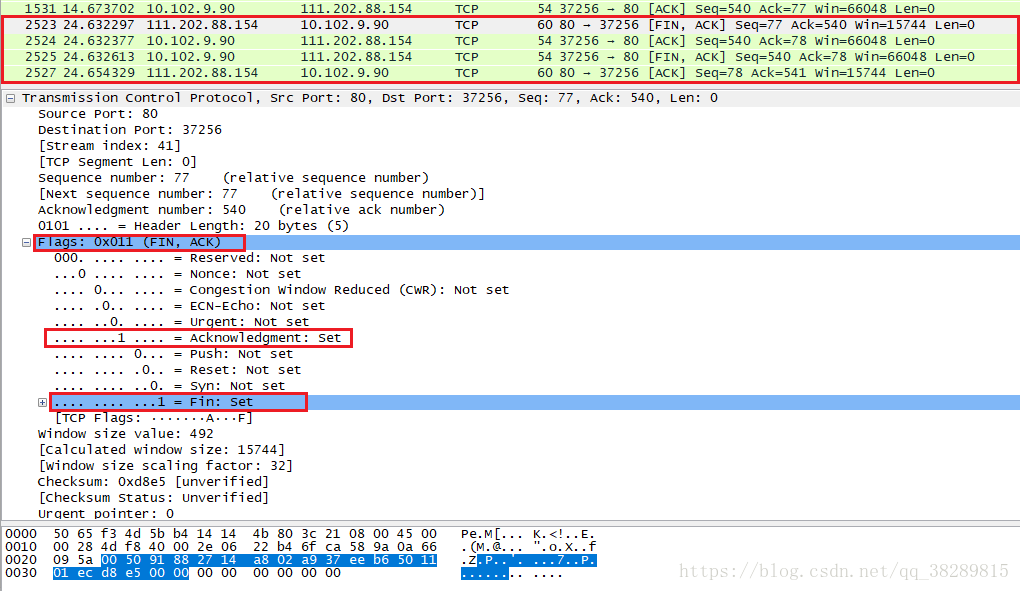Select the Source Port: 80 field
1020x591 pixels.
click(98, 114)
